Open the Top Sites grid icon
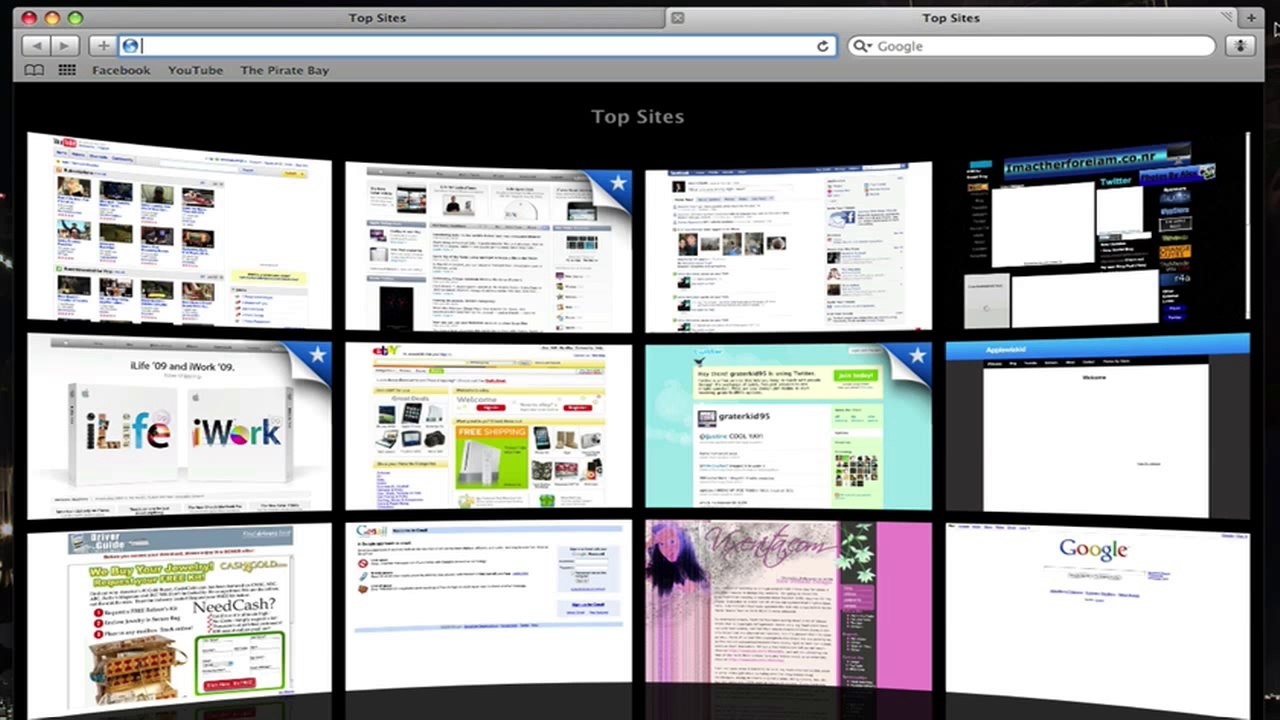This screenshot has width=1280, height=720. pyautogui.click(x=67, y=70)
